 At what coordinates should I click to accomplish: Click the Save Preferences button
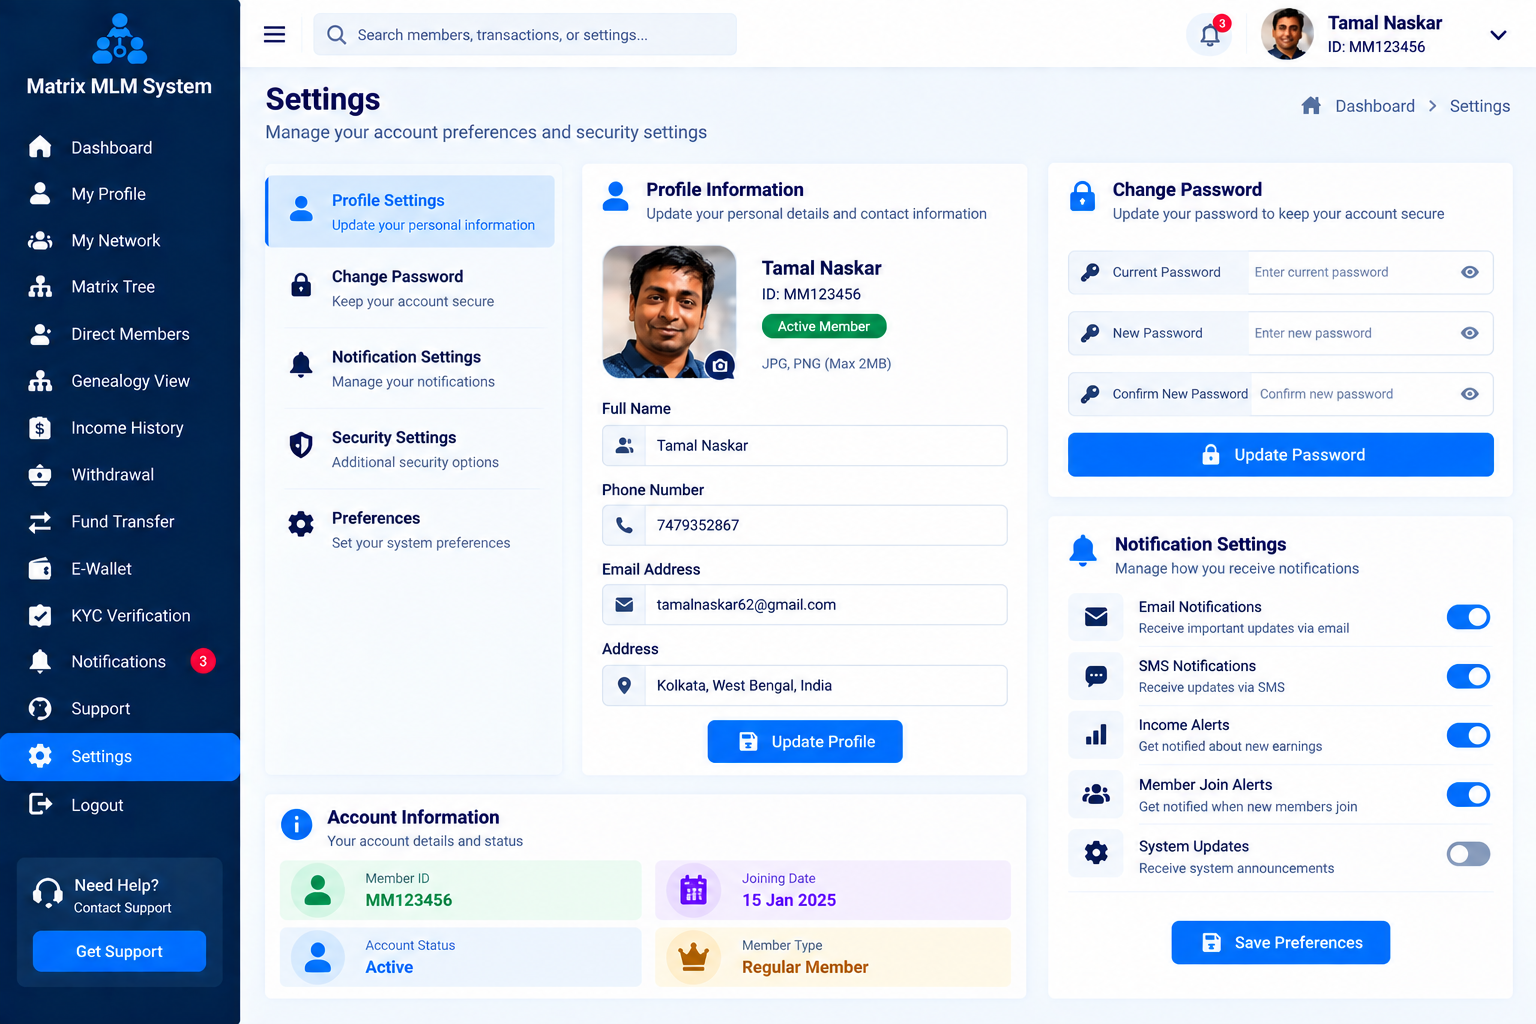coord(1281,943)
